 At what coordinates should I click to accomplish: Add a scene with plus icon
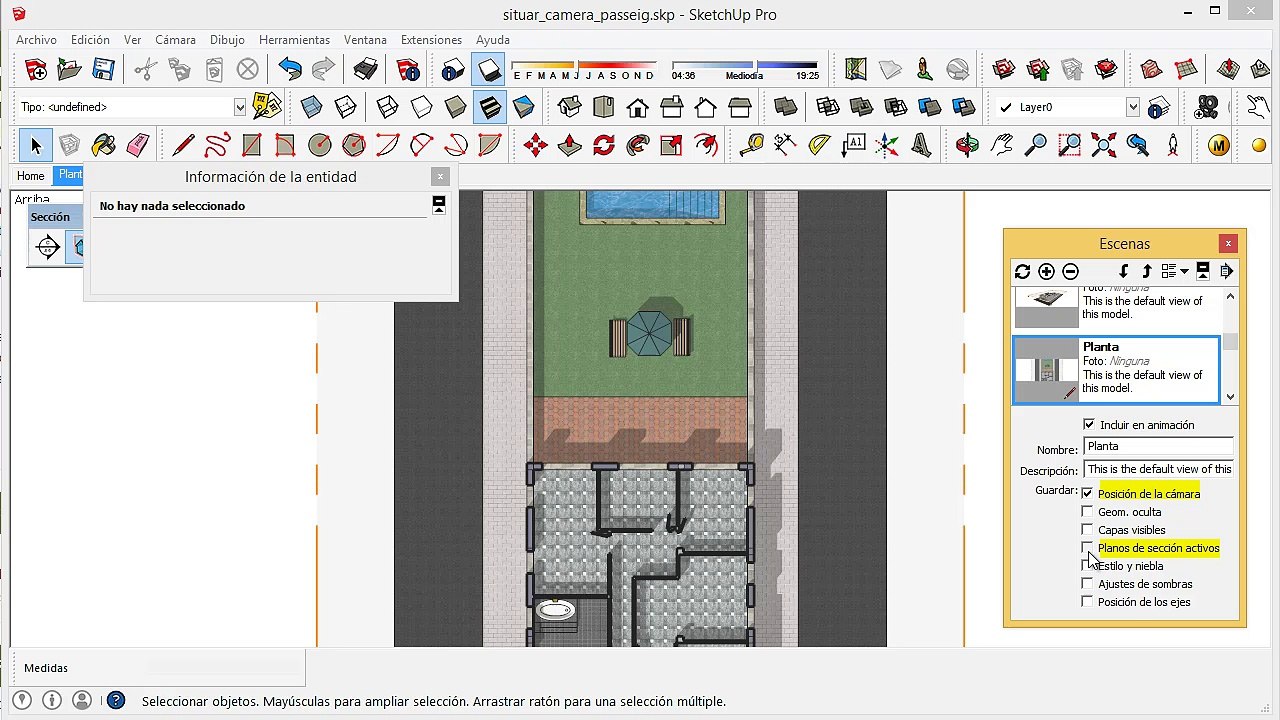[x=1046, y=271]
